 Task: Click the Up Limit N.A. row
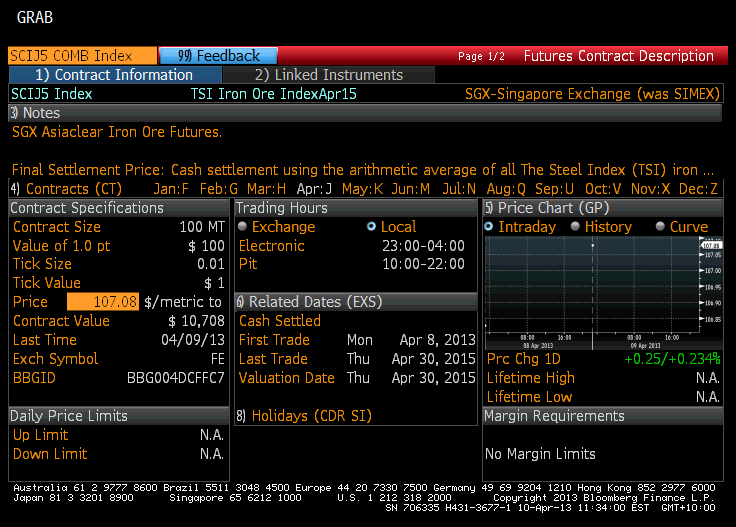119,435
